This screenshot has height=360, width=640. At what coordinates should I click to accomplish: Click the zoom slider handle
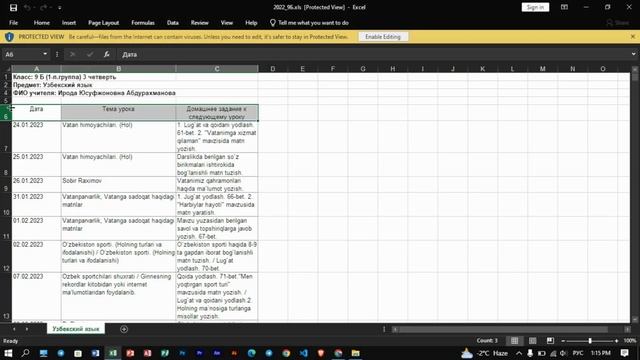coord(590,341)
